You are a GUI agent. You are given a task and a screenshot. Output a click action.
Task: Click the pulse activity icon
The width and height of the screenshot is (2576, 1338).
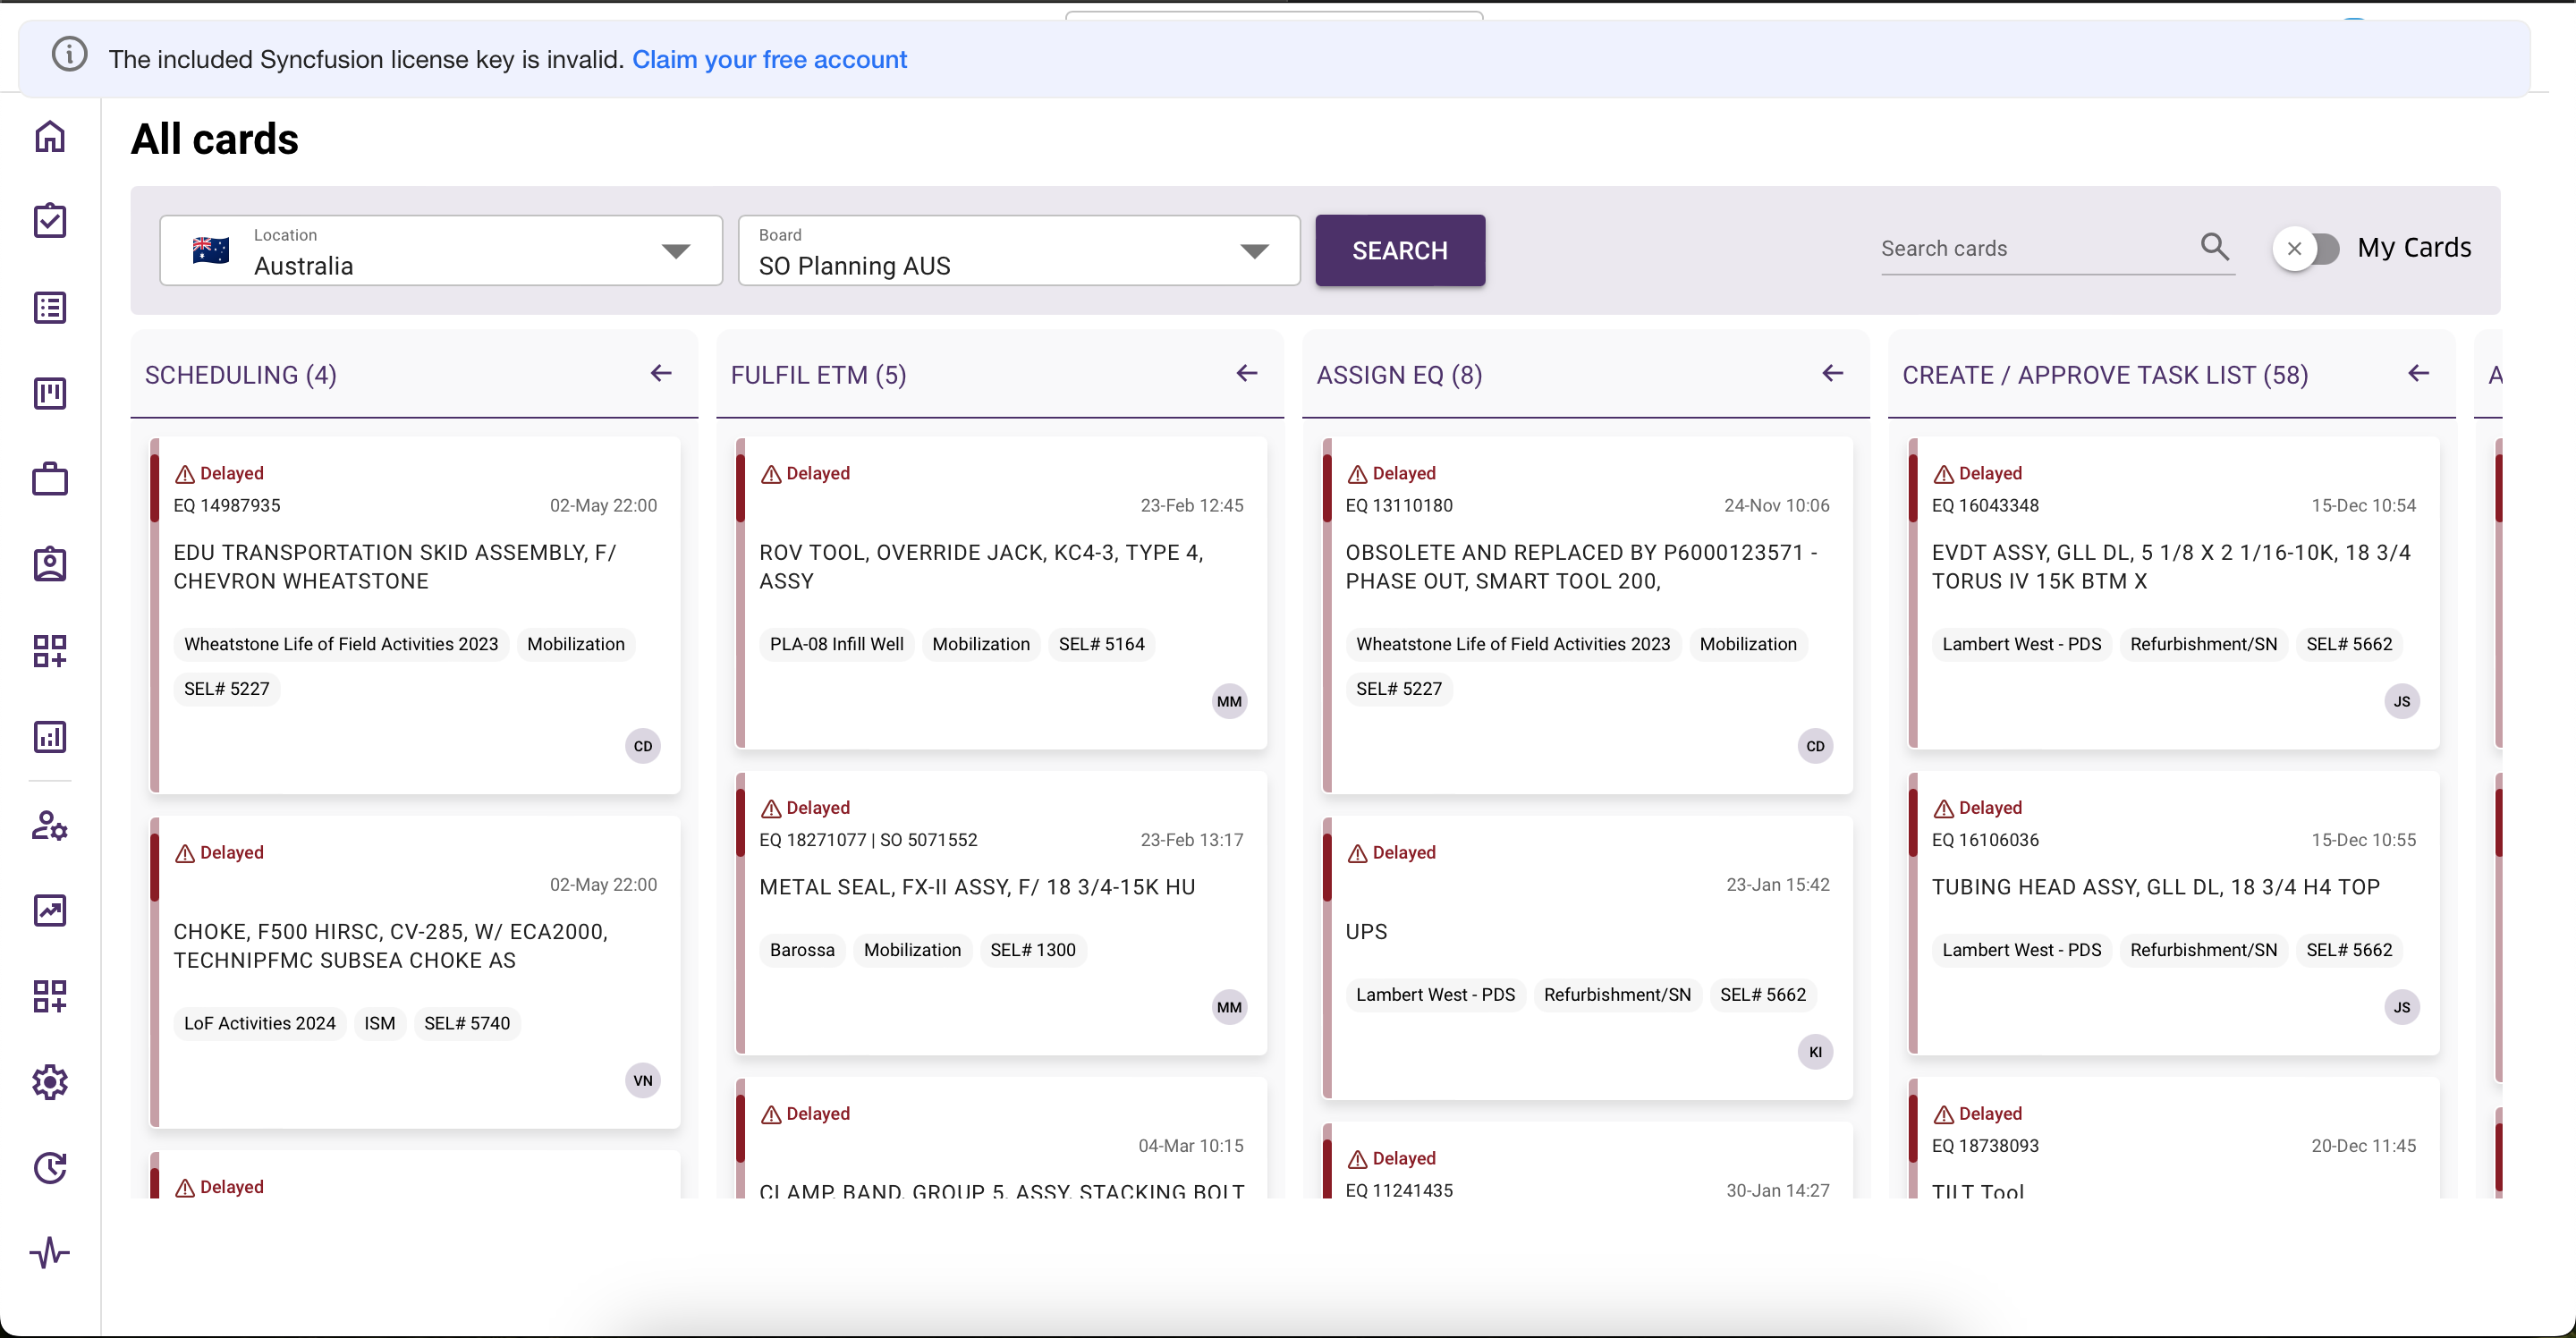[50, 1252]
